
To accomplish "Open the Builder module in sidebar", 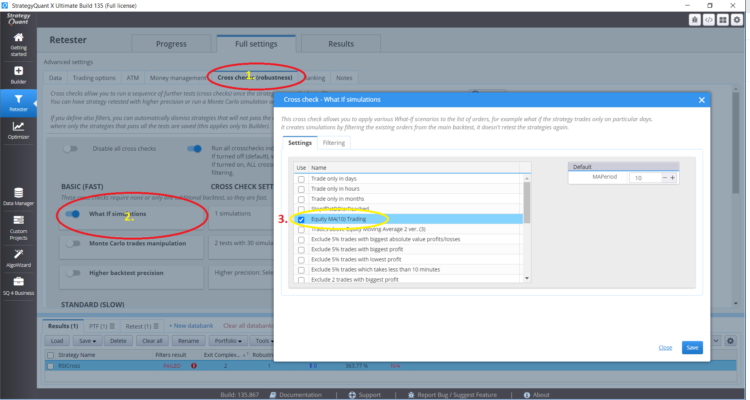I will click(x=18, y=75).
